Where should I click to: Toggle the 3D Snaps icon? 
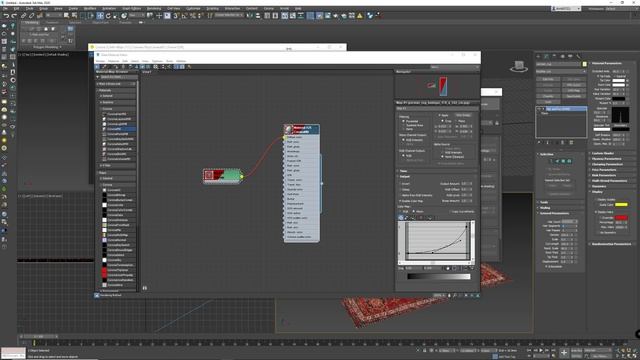(x=176, y=16)
